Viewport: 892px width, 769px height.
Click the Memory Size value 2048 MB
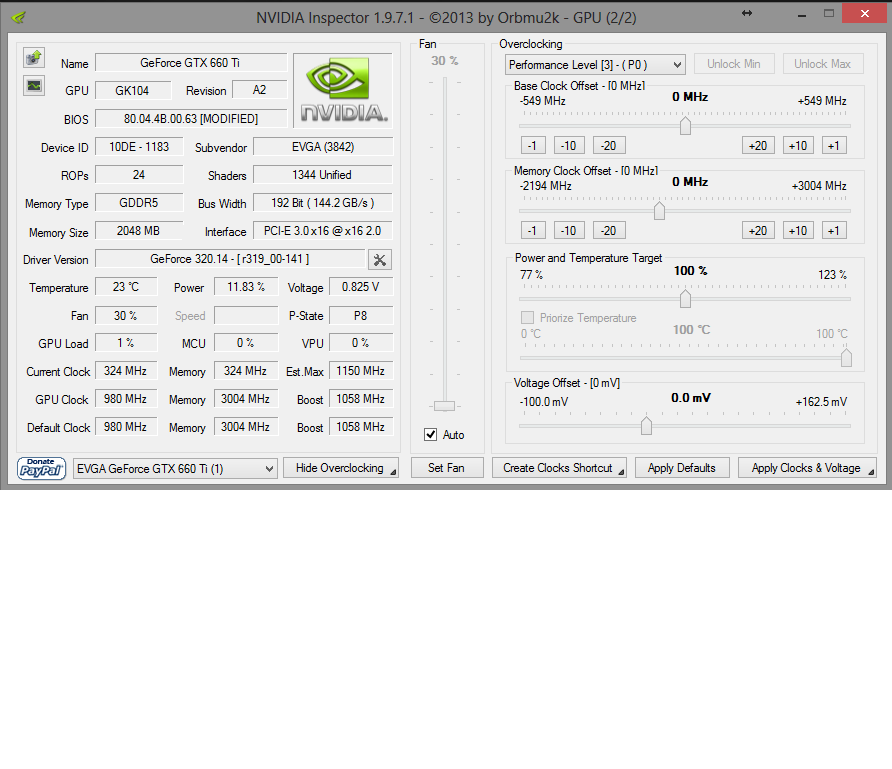pos(139,231)
